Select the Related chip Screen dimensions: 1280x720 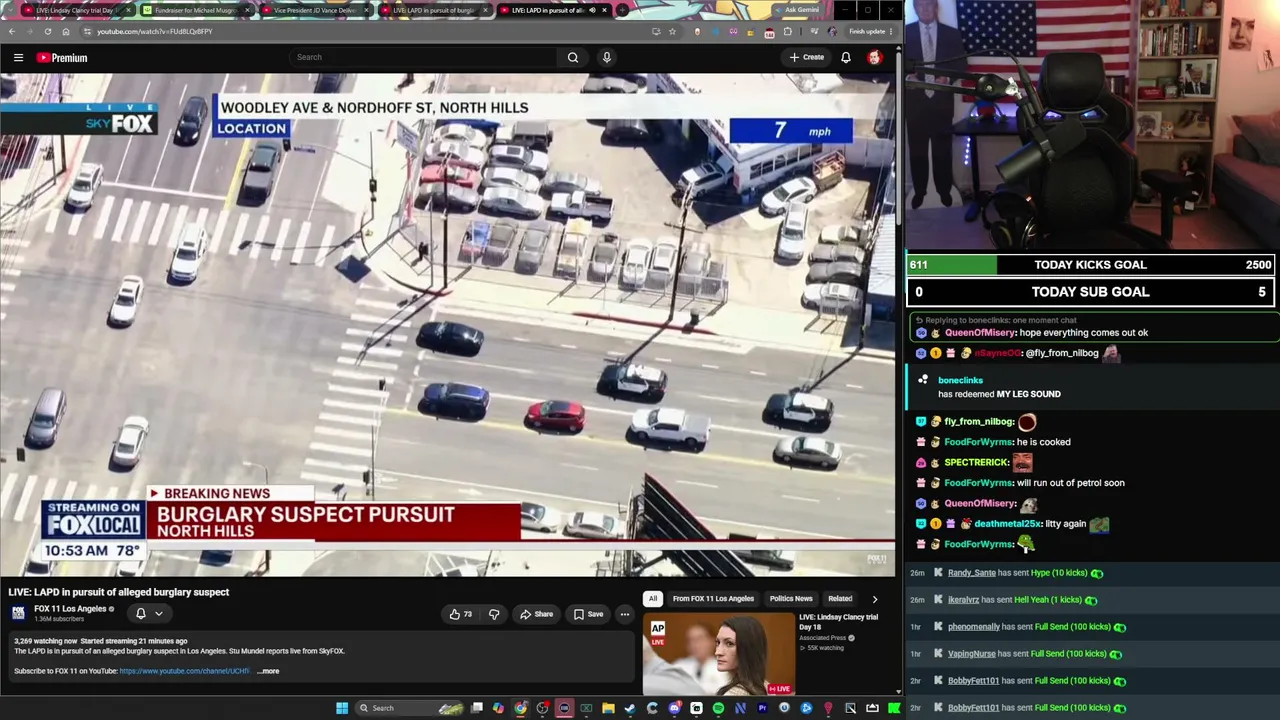840,599
